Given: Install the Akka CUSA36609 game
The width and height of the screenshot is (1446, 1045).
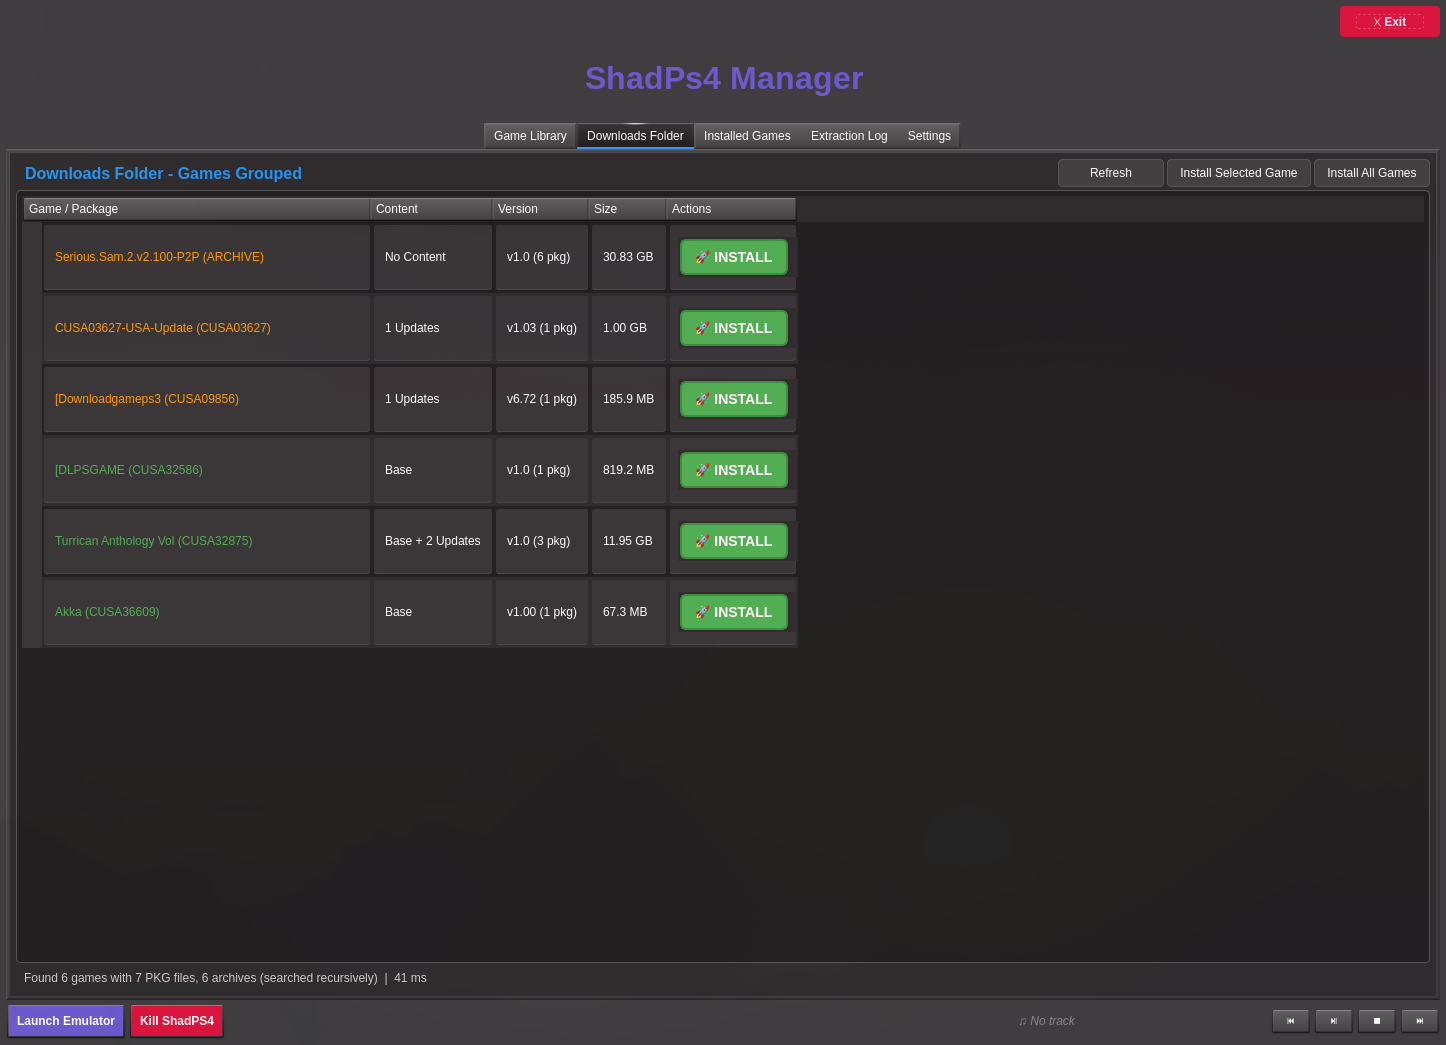Looking at the screenshot, I should click(733, 612).
